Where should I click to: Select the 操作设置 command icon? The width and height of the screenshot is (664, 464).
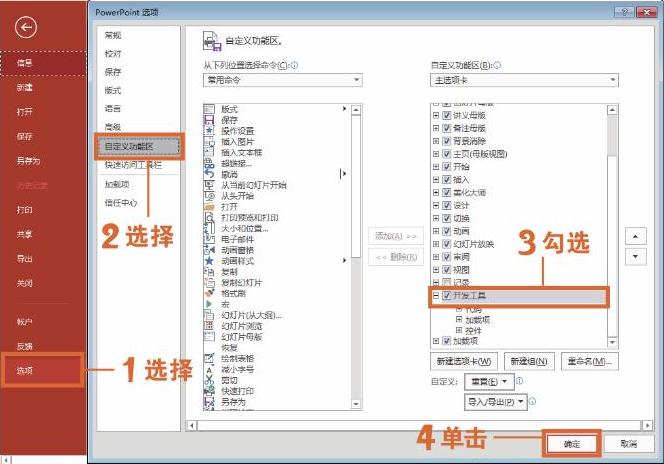pyautogui.click(x=209, y=131)
